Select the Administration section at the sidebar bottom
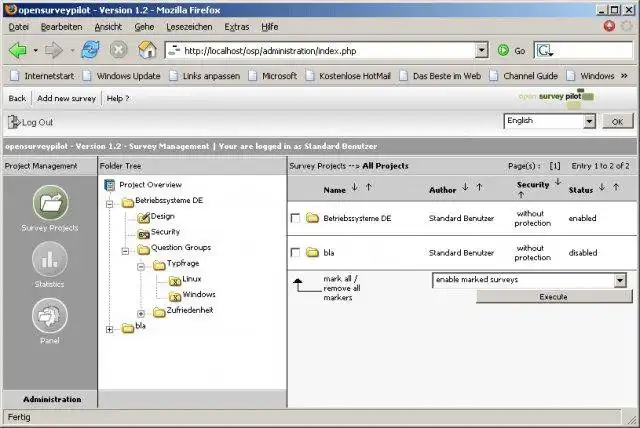Image resolution: width=640 pixels, height=428 pixels. (x=52, y=399)
